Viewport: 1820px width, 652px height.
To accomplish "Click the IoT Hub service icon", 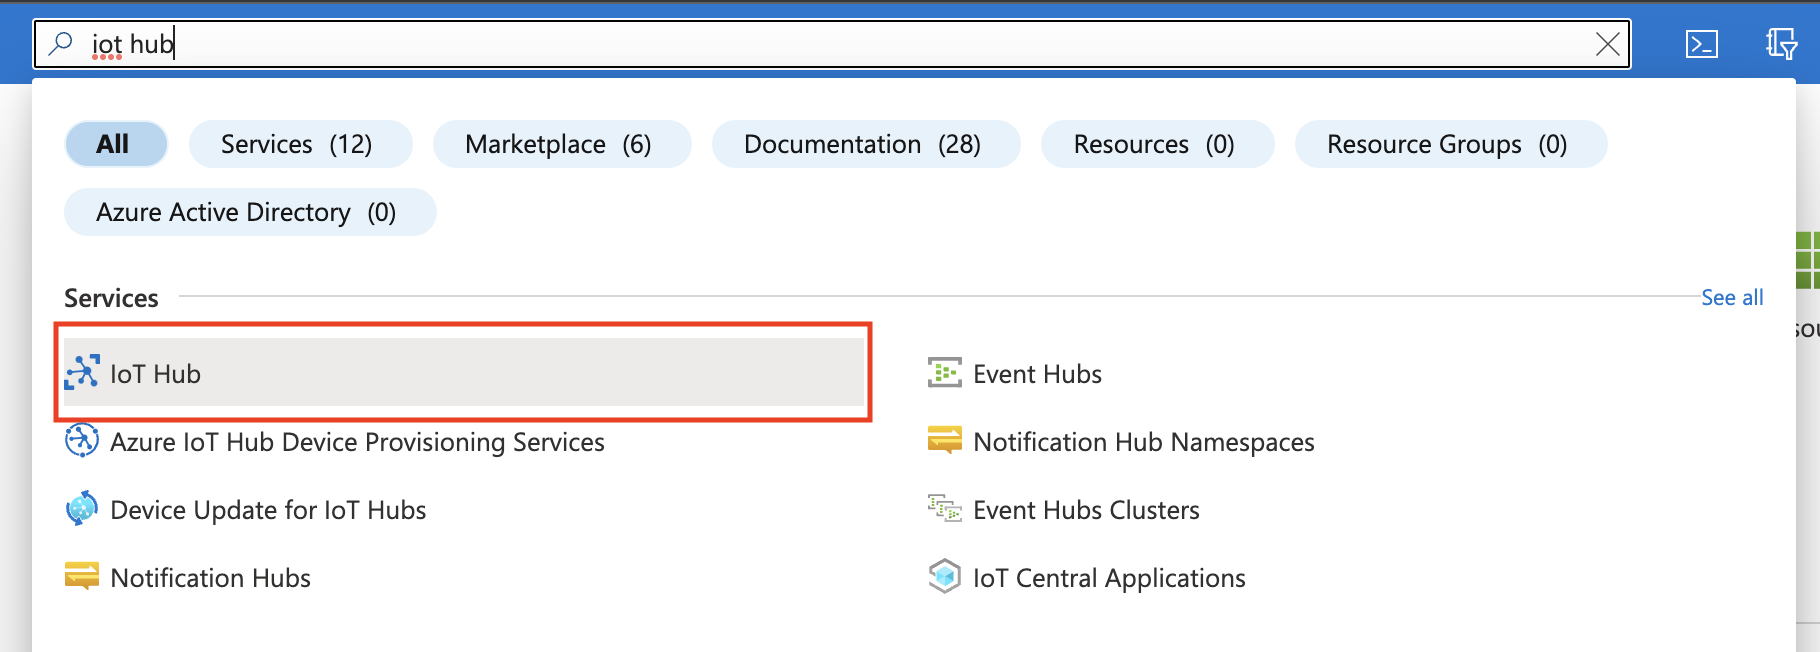I will [x=82, y=372].
